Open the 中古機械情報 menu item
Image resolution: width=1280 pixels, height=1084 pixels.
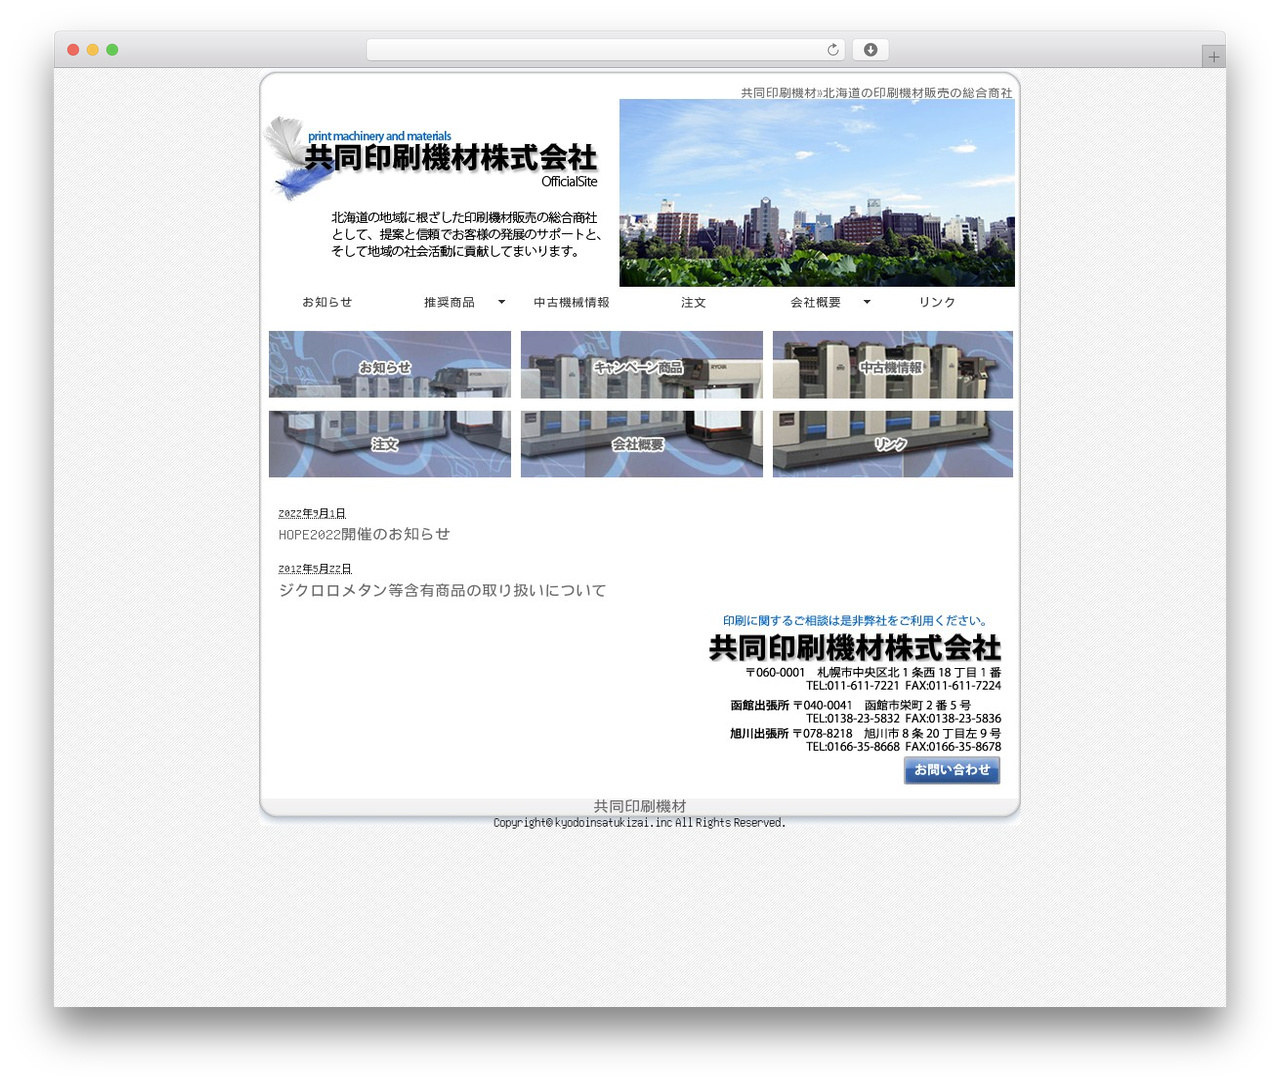tap(571, 302)
